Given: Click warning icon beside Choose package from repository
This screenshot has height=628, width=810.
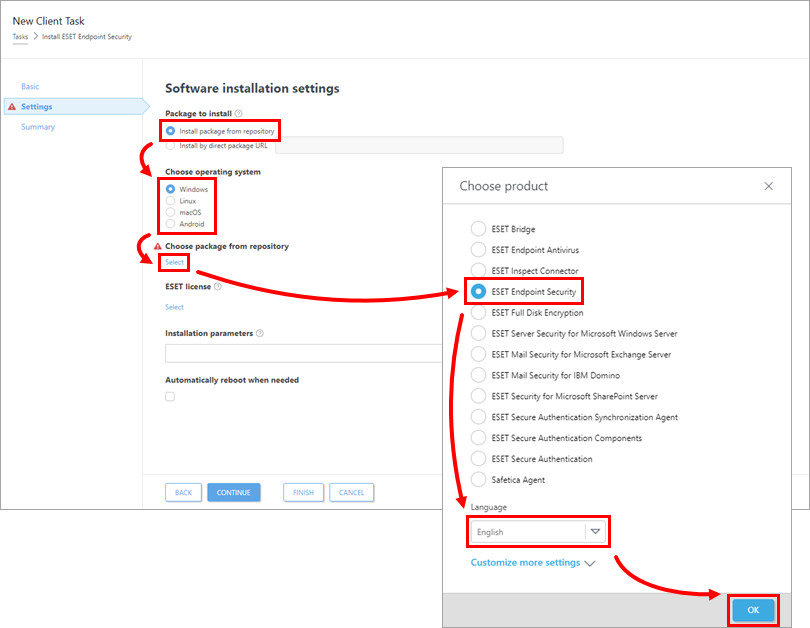Looking at the screenshot, I should click(158, 246).
